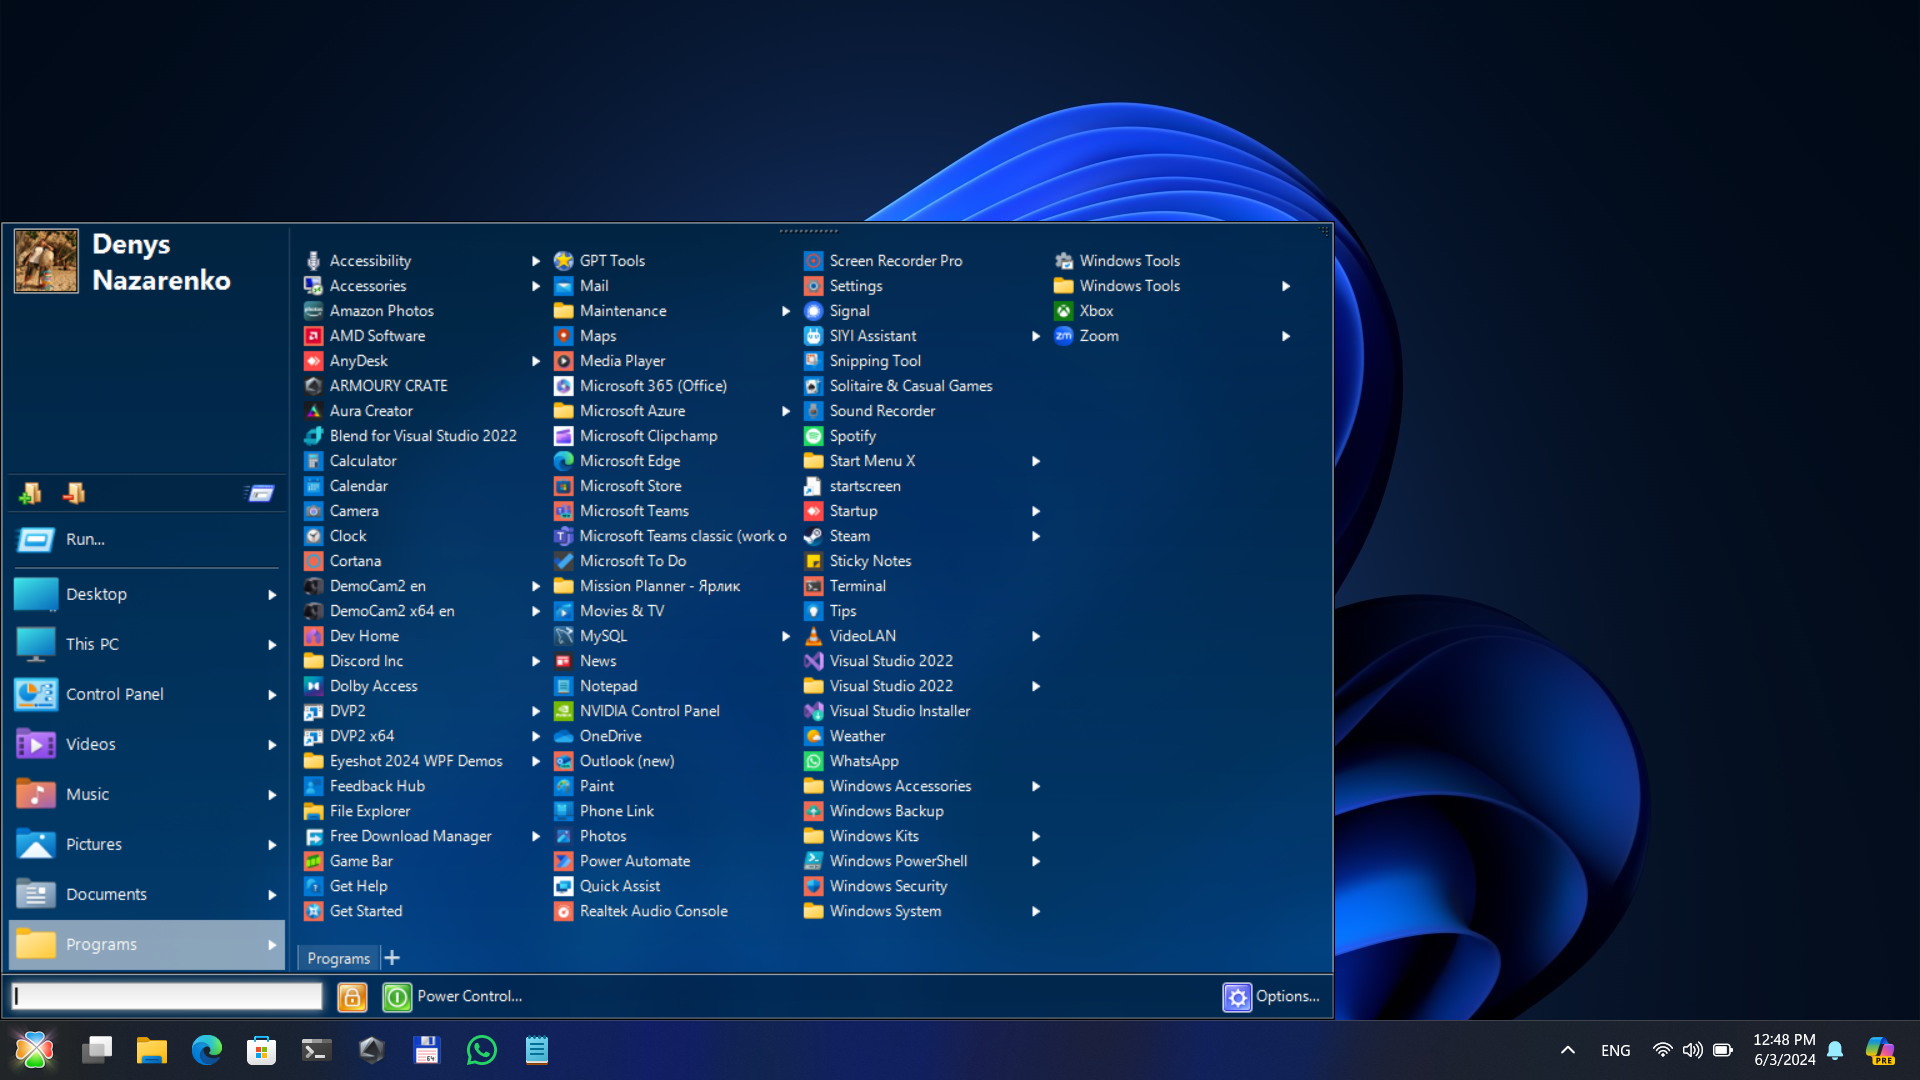Open the taskbar clock and date

pos(1784,1050)
